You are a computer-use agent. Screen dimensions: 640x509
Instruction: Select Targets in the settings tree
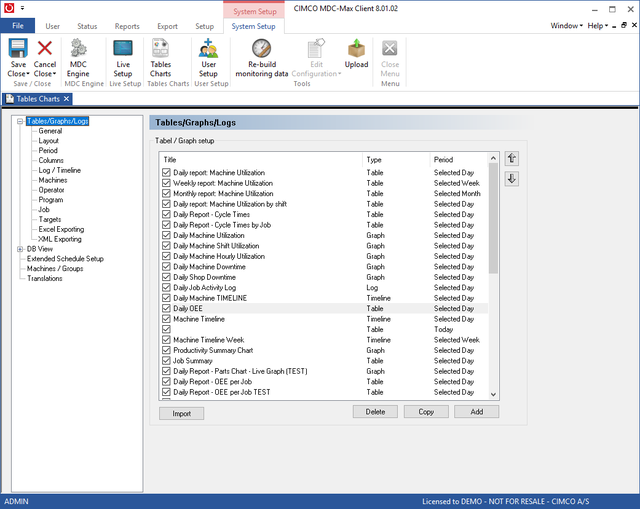(x=50, y=220)
